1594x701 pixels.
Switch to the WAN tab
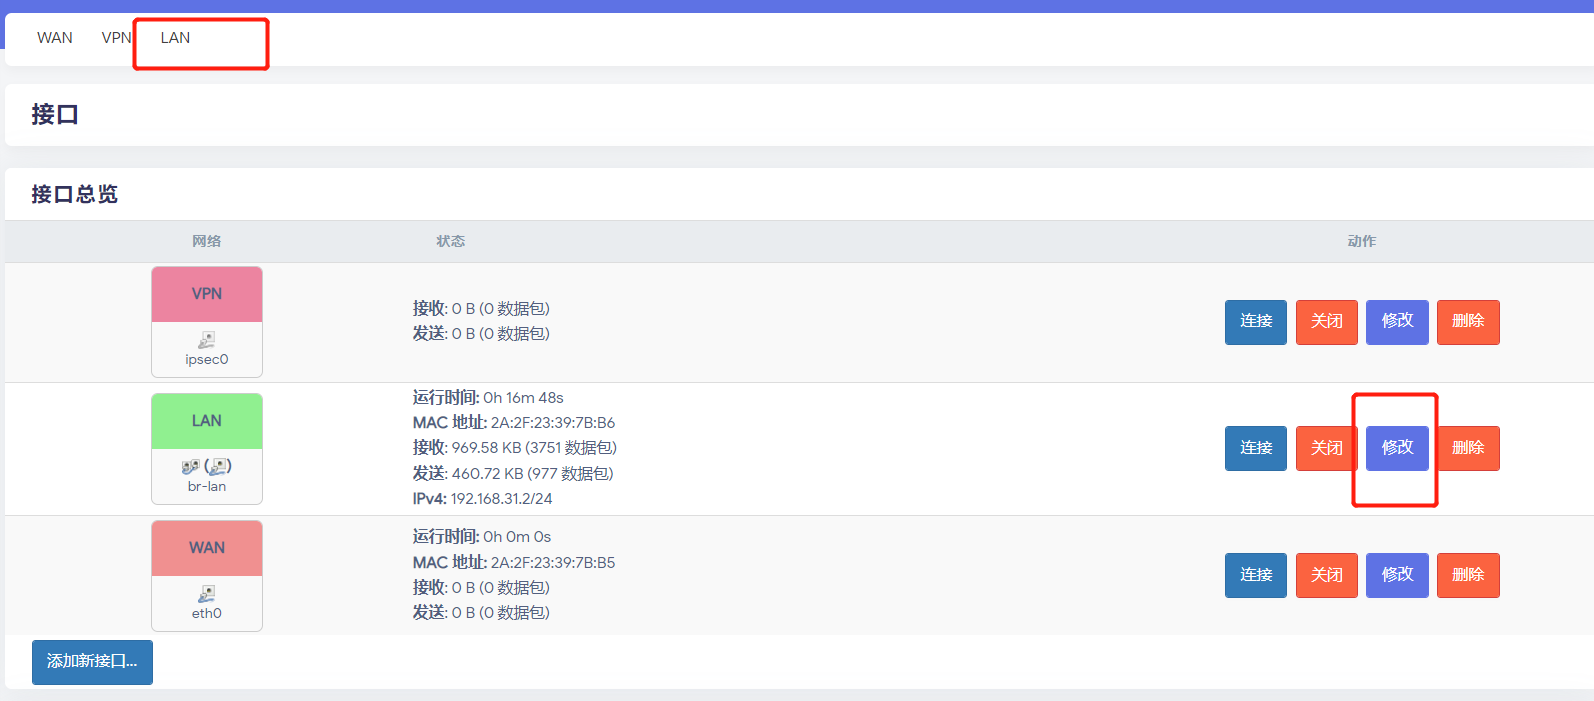tap(55, 38)
